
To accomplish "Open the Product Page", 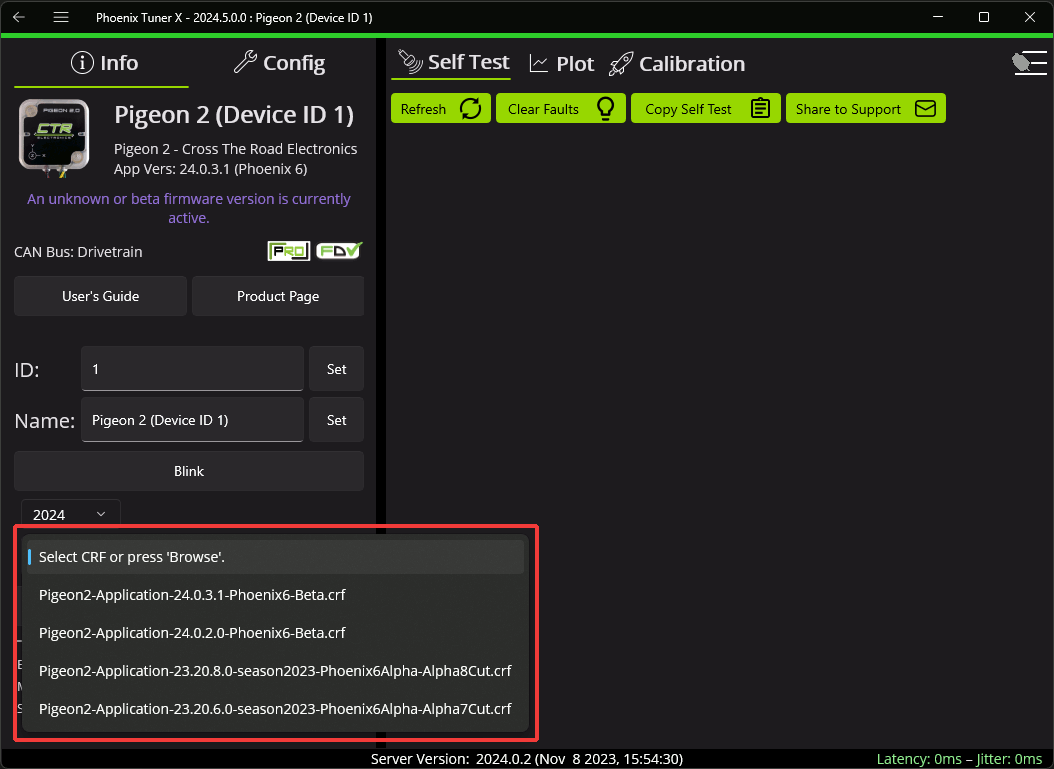I will [278, 296].
